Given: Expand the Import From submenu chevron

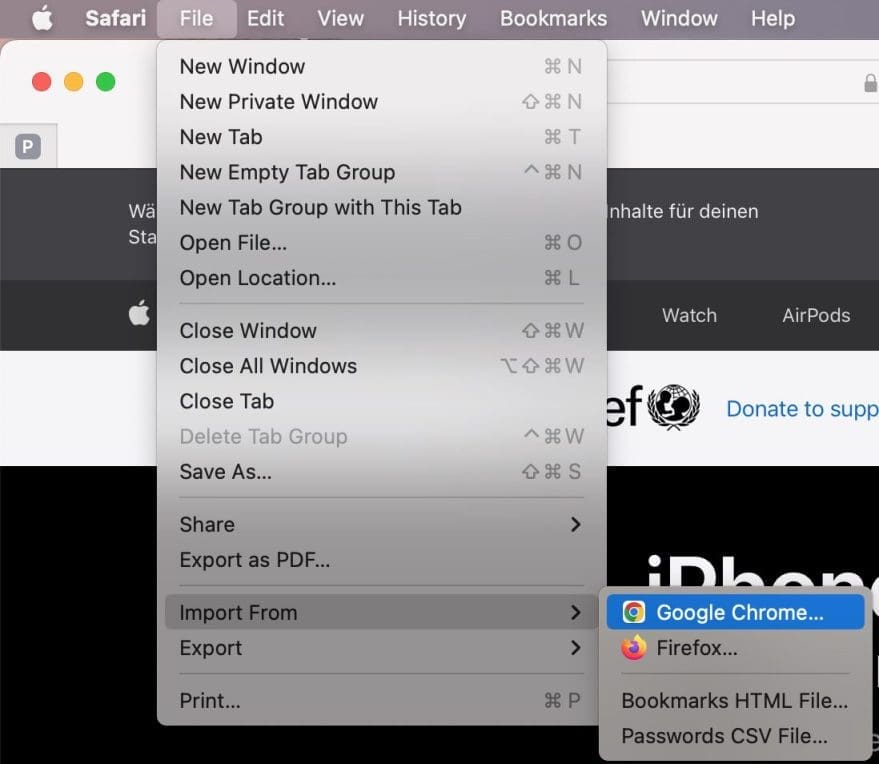Looking at the screenshot, I should pyautogui.click(x=575, y=612).
